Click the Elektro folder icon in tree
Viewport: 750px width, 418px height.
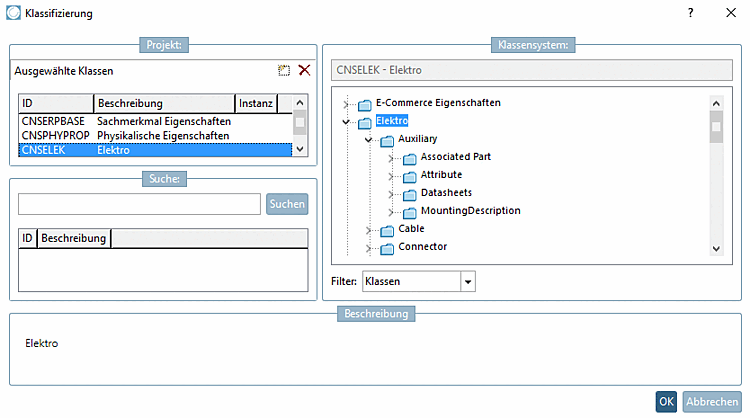coord(364,122)
